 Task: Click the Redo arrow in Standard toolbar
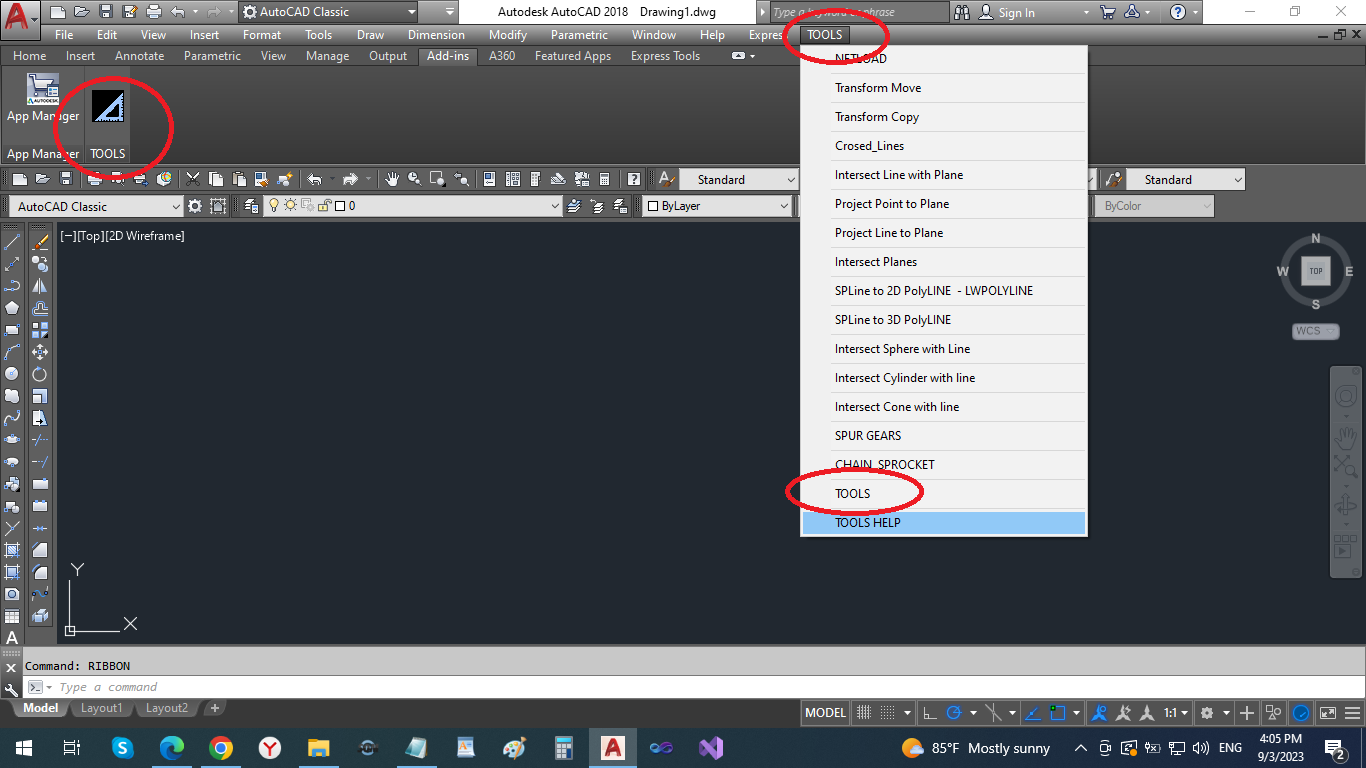[350, 179]
